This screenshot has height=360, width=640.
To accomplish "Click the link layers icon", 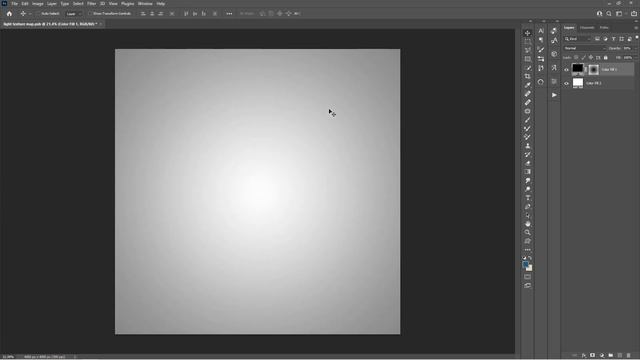I will coord(574,355).
